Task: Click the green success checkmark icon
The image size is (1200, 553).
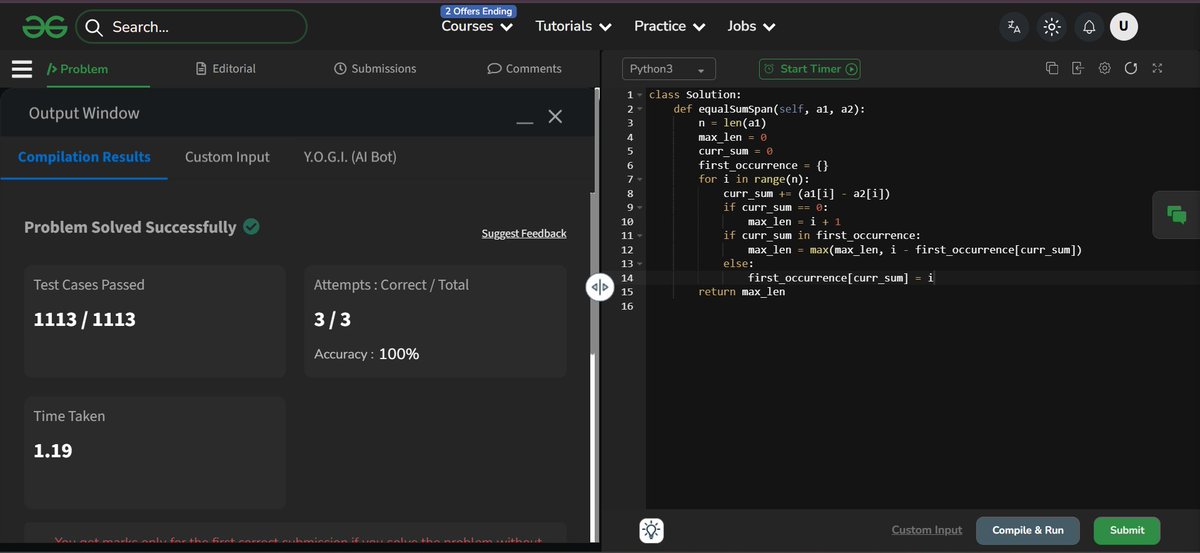Action: point(252,226)
